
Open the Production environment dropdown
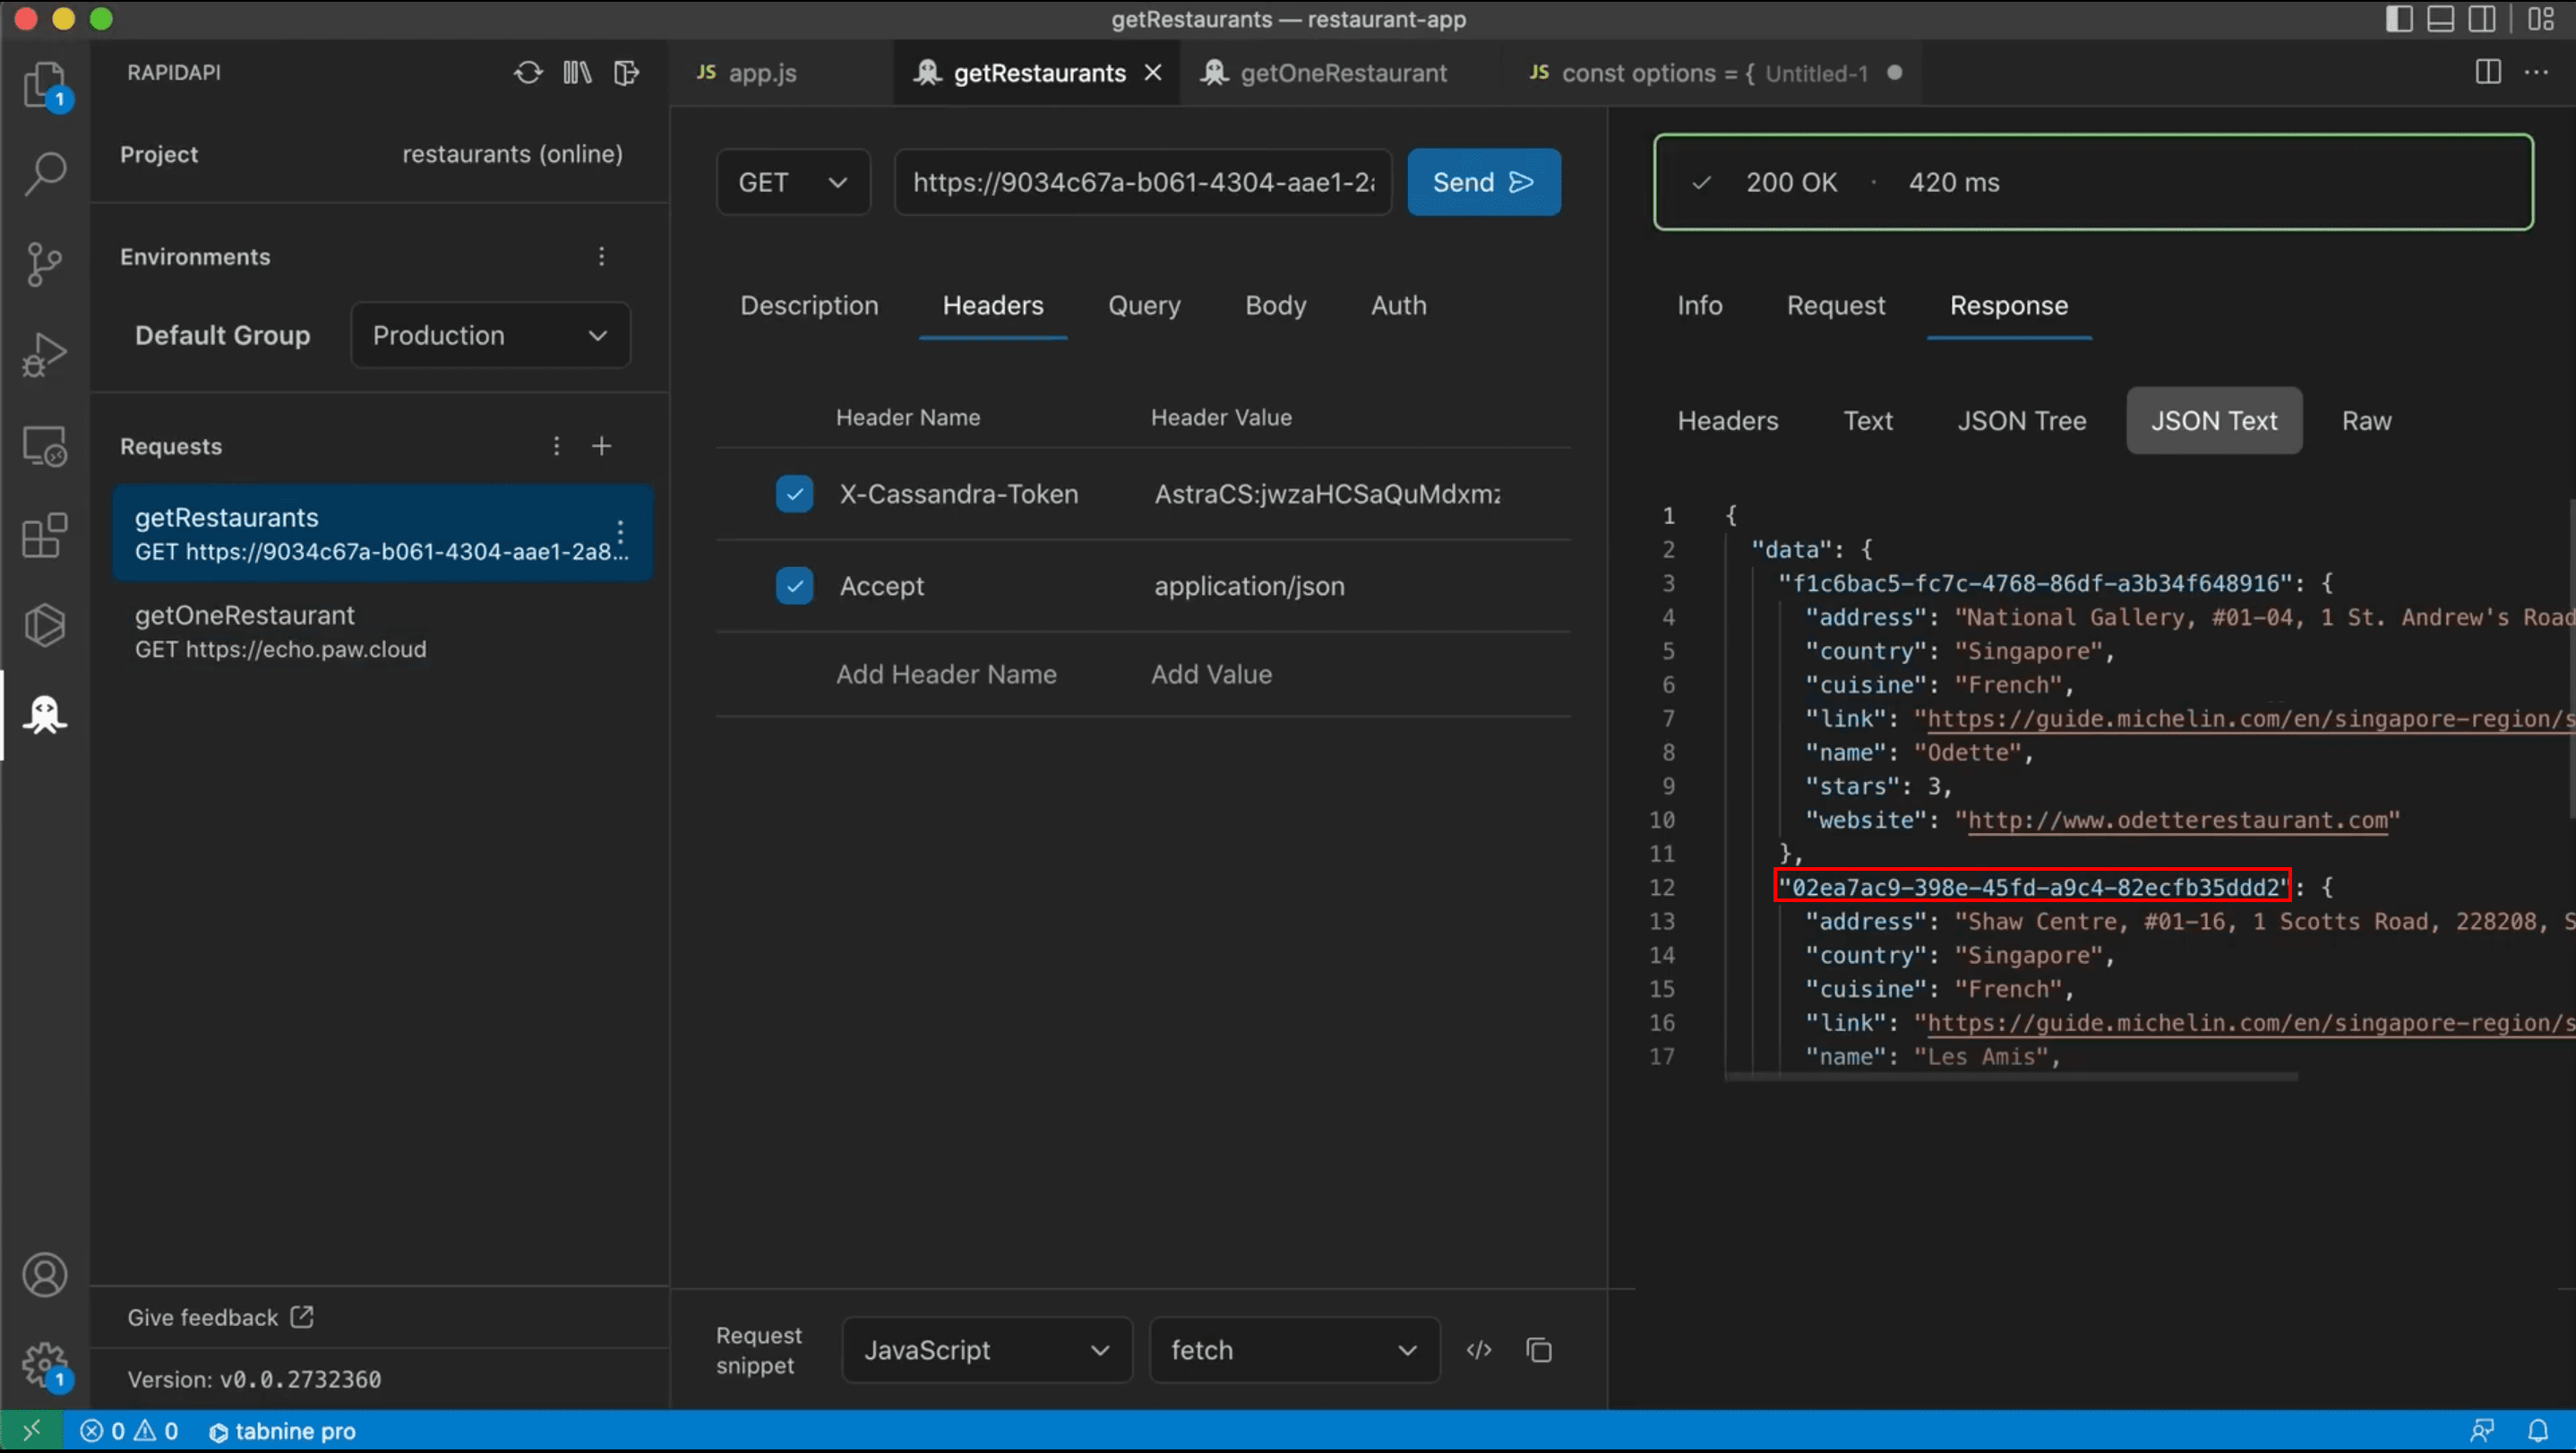click(x=490, y=335)
